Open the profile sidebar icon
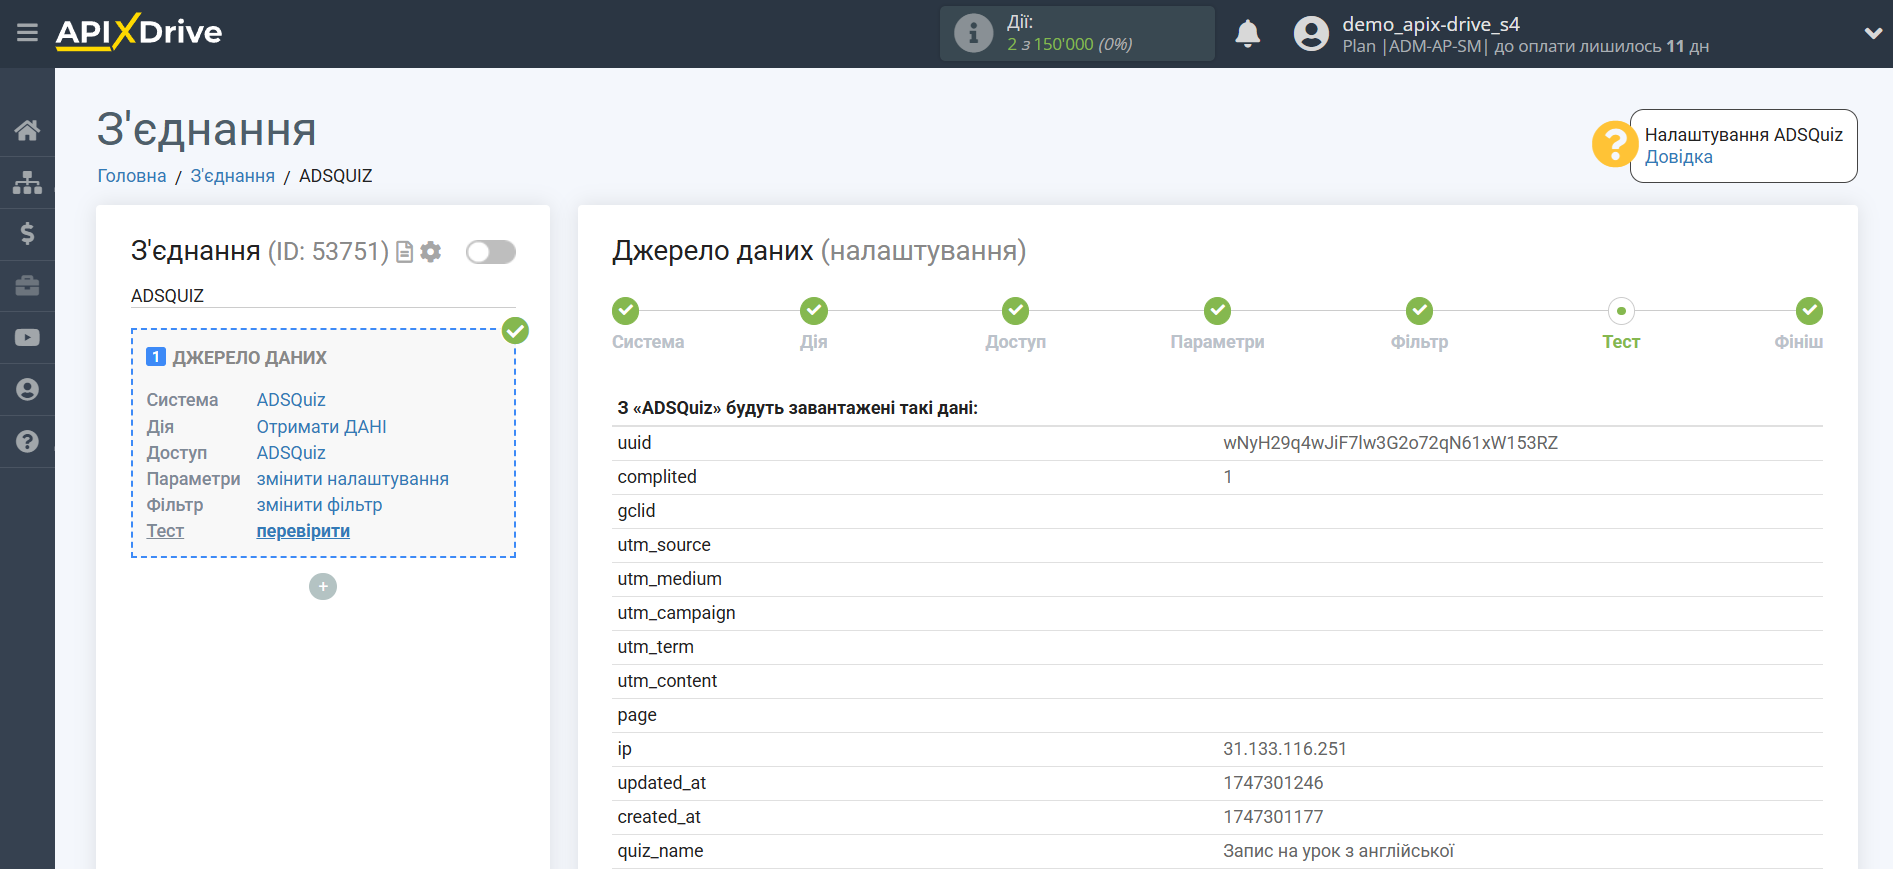 (x=27, y=390)
